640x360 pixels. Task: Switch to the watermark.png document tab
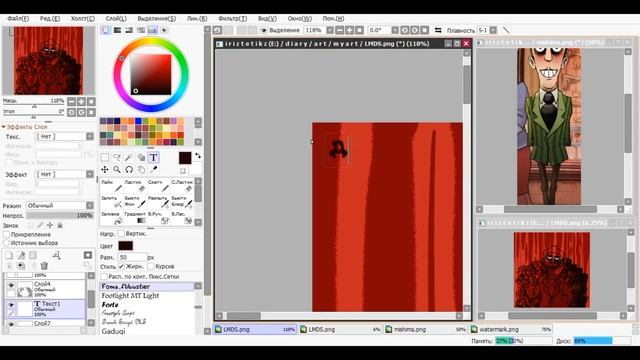(510, 329)
